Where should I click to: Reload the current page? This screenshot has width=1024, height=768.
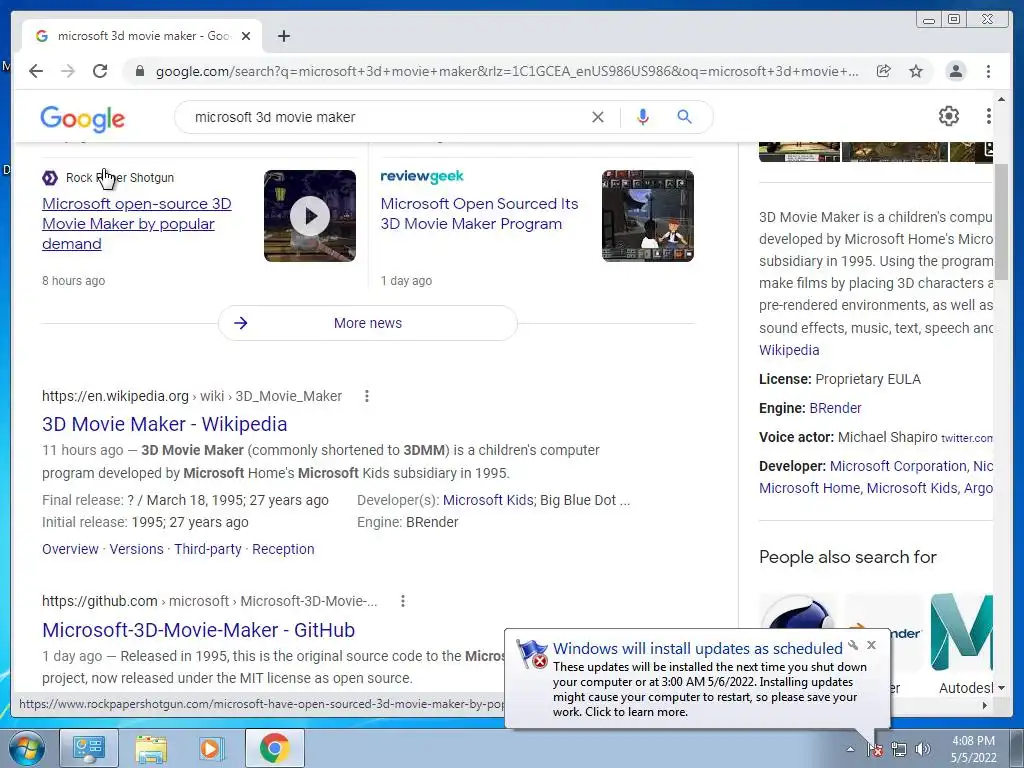click(100, 71)
